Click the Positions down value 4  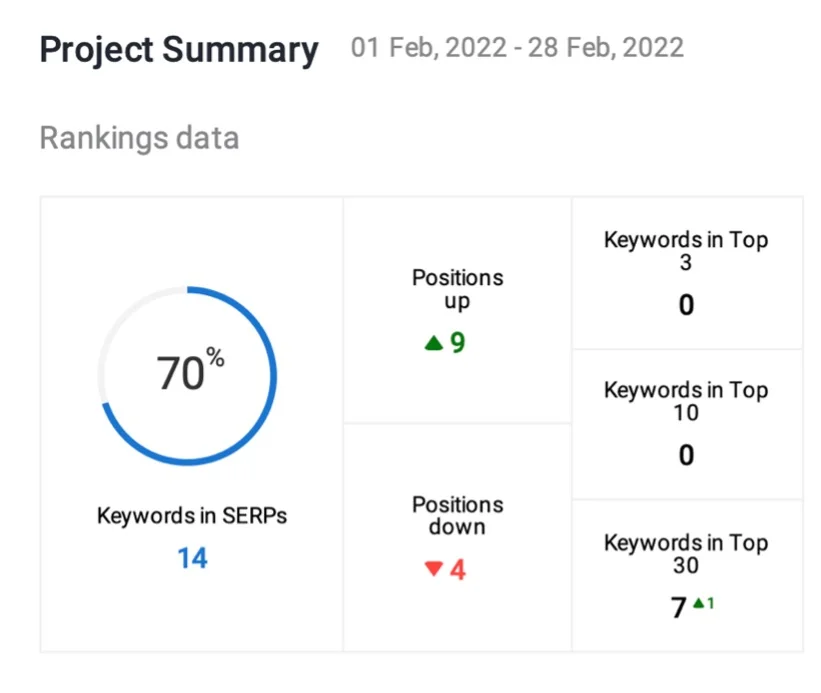[x=458, y=570]
